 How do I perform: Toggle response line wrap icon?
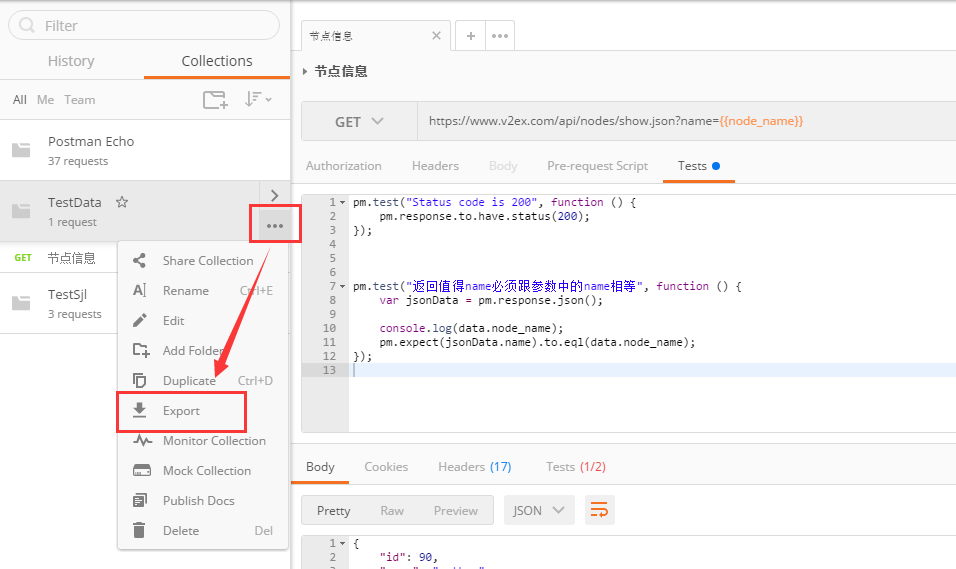coord(599,510)
